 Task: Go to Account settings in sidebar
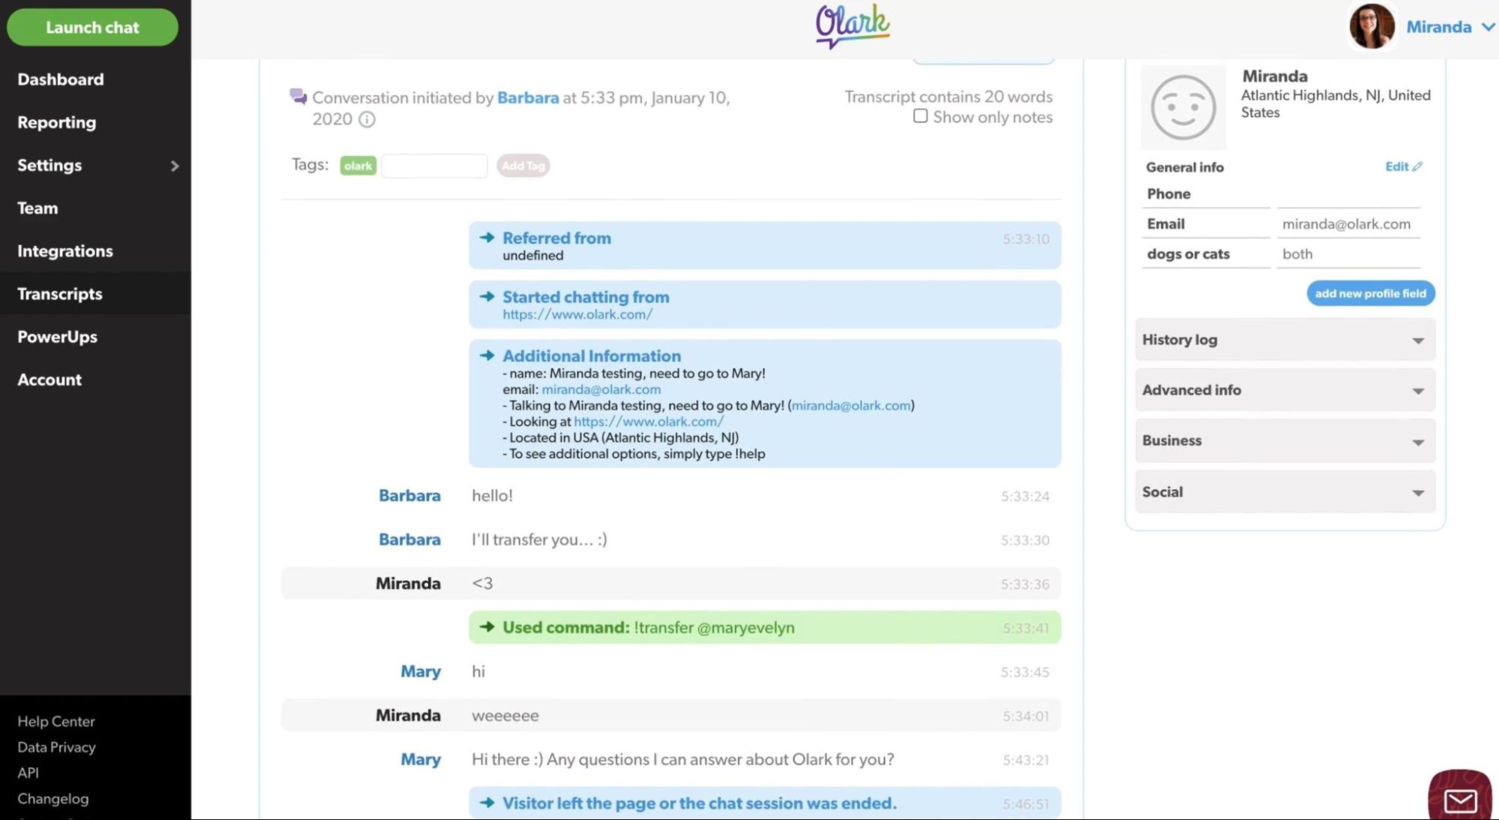point(49,380)
